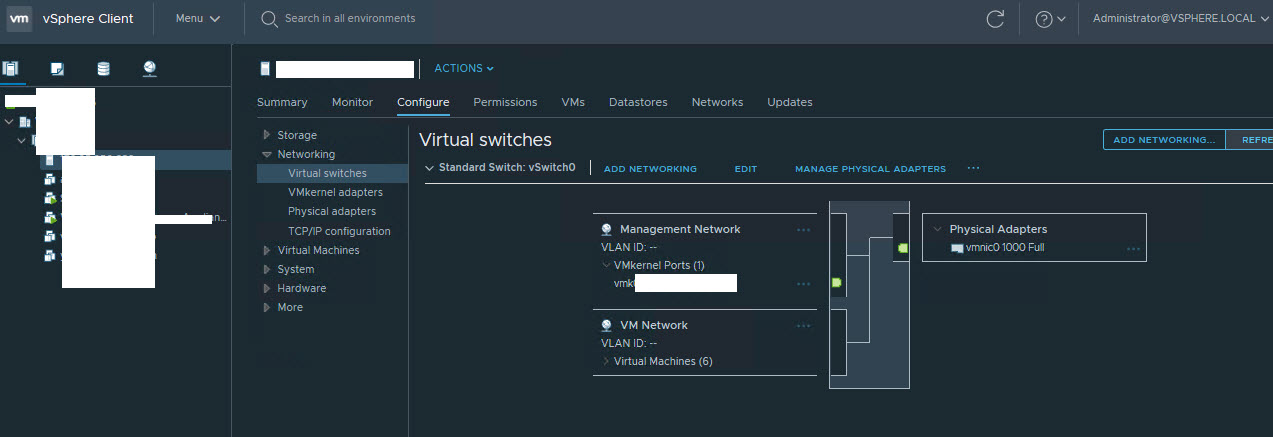
Task: Switch to the Datastores tab
Action: (637, 102)
